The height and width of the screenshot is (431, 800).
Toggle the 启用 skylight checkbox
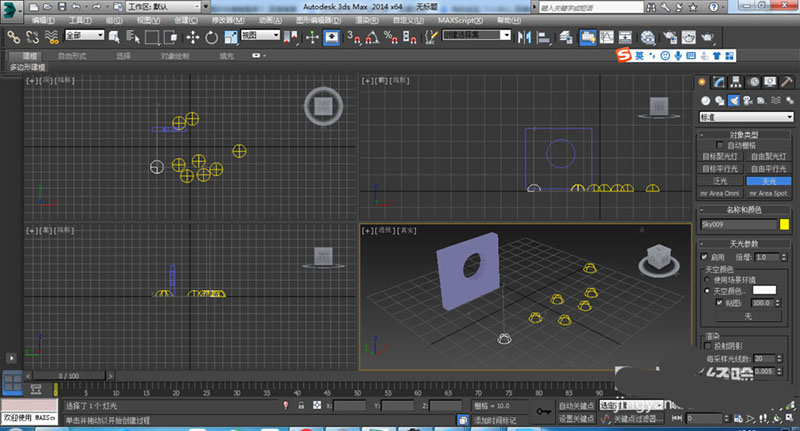pyautogui.click(x=706, y=257)
